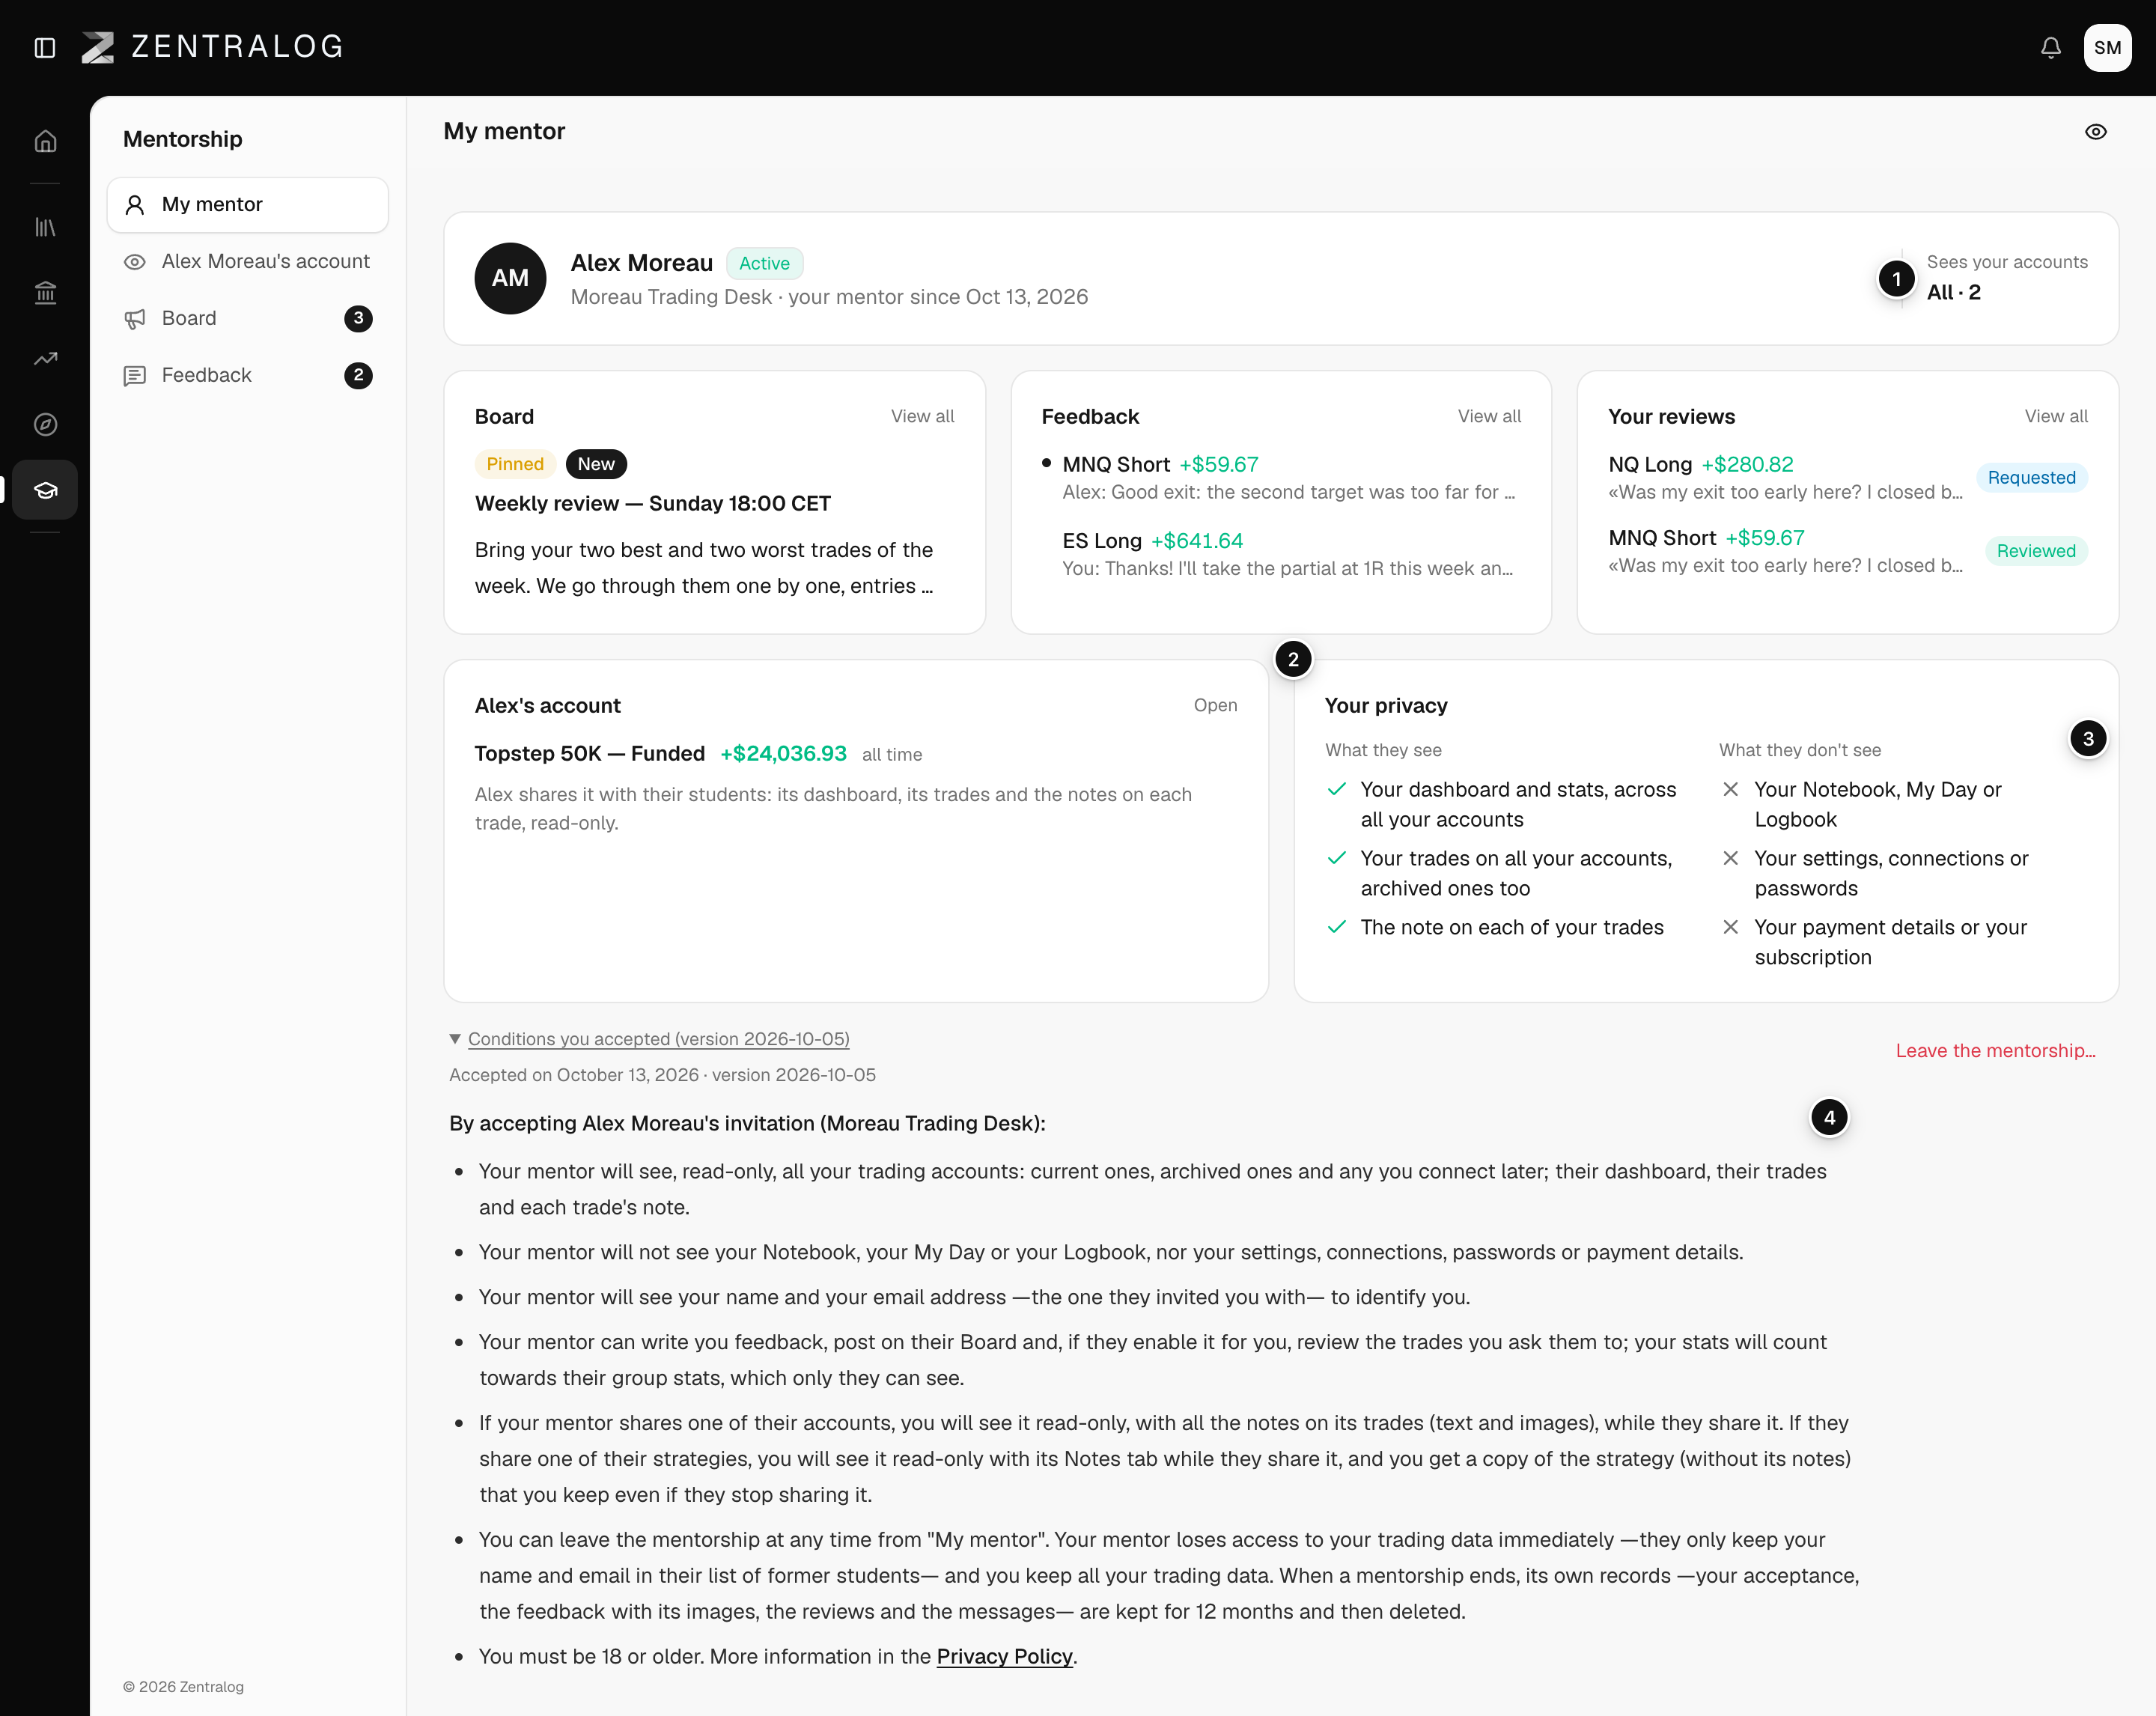Click the Reviewed status badge
2156x1716 pixels.
click(x=2036, y=551)
